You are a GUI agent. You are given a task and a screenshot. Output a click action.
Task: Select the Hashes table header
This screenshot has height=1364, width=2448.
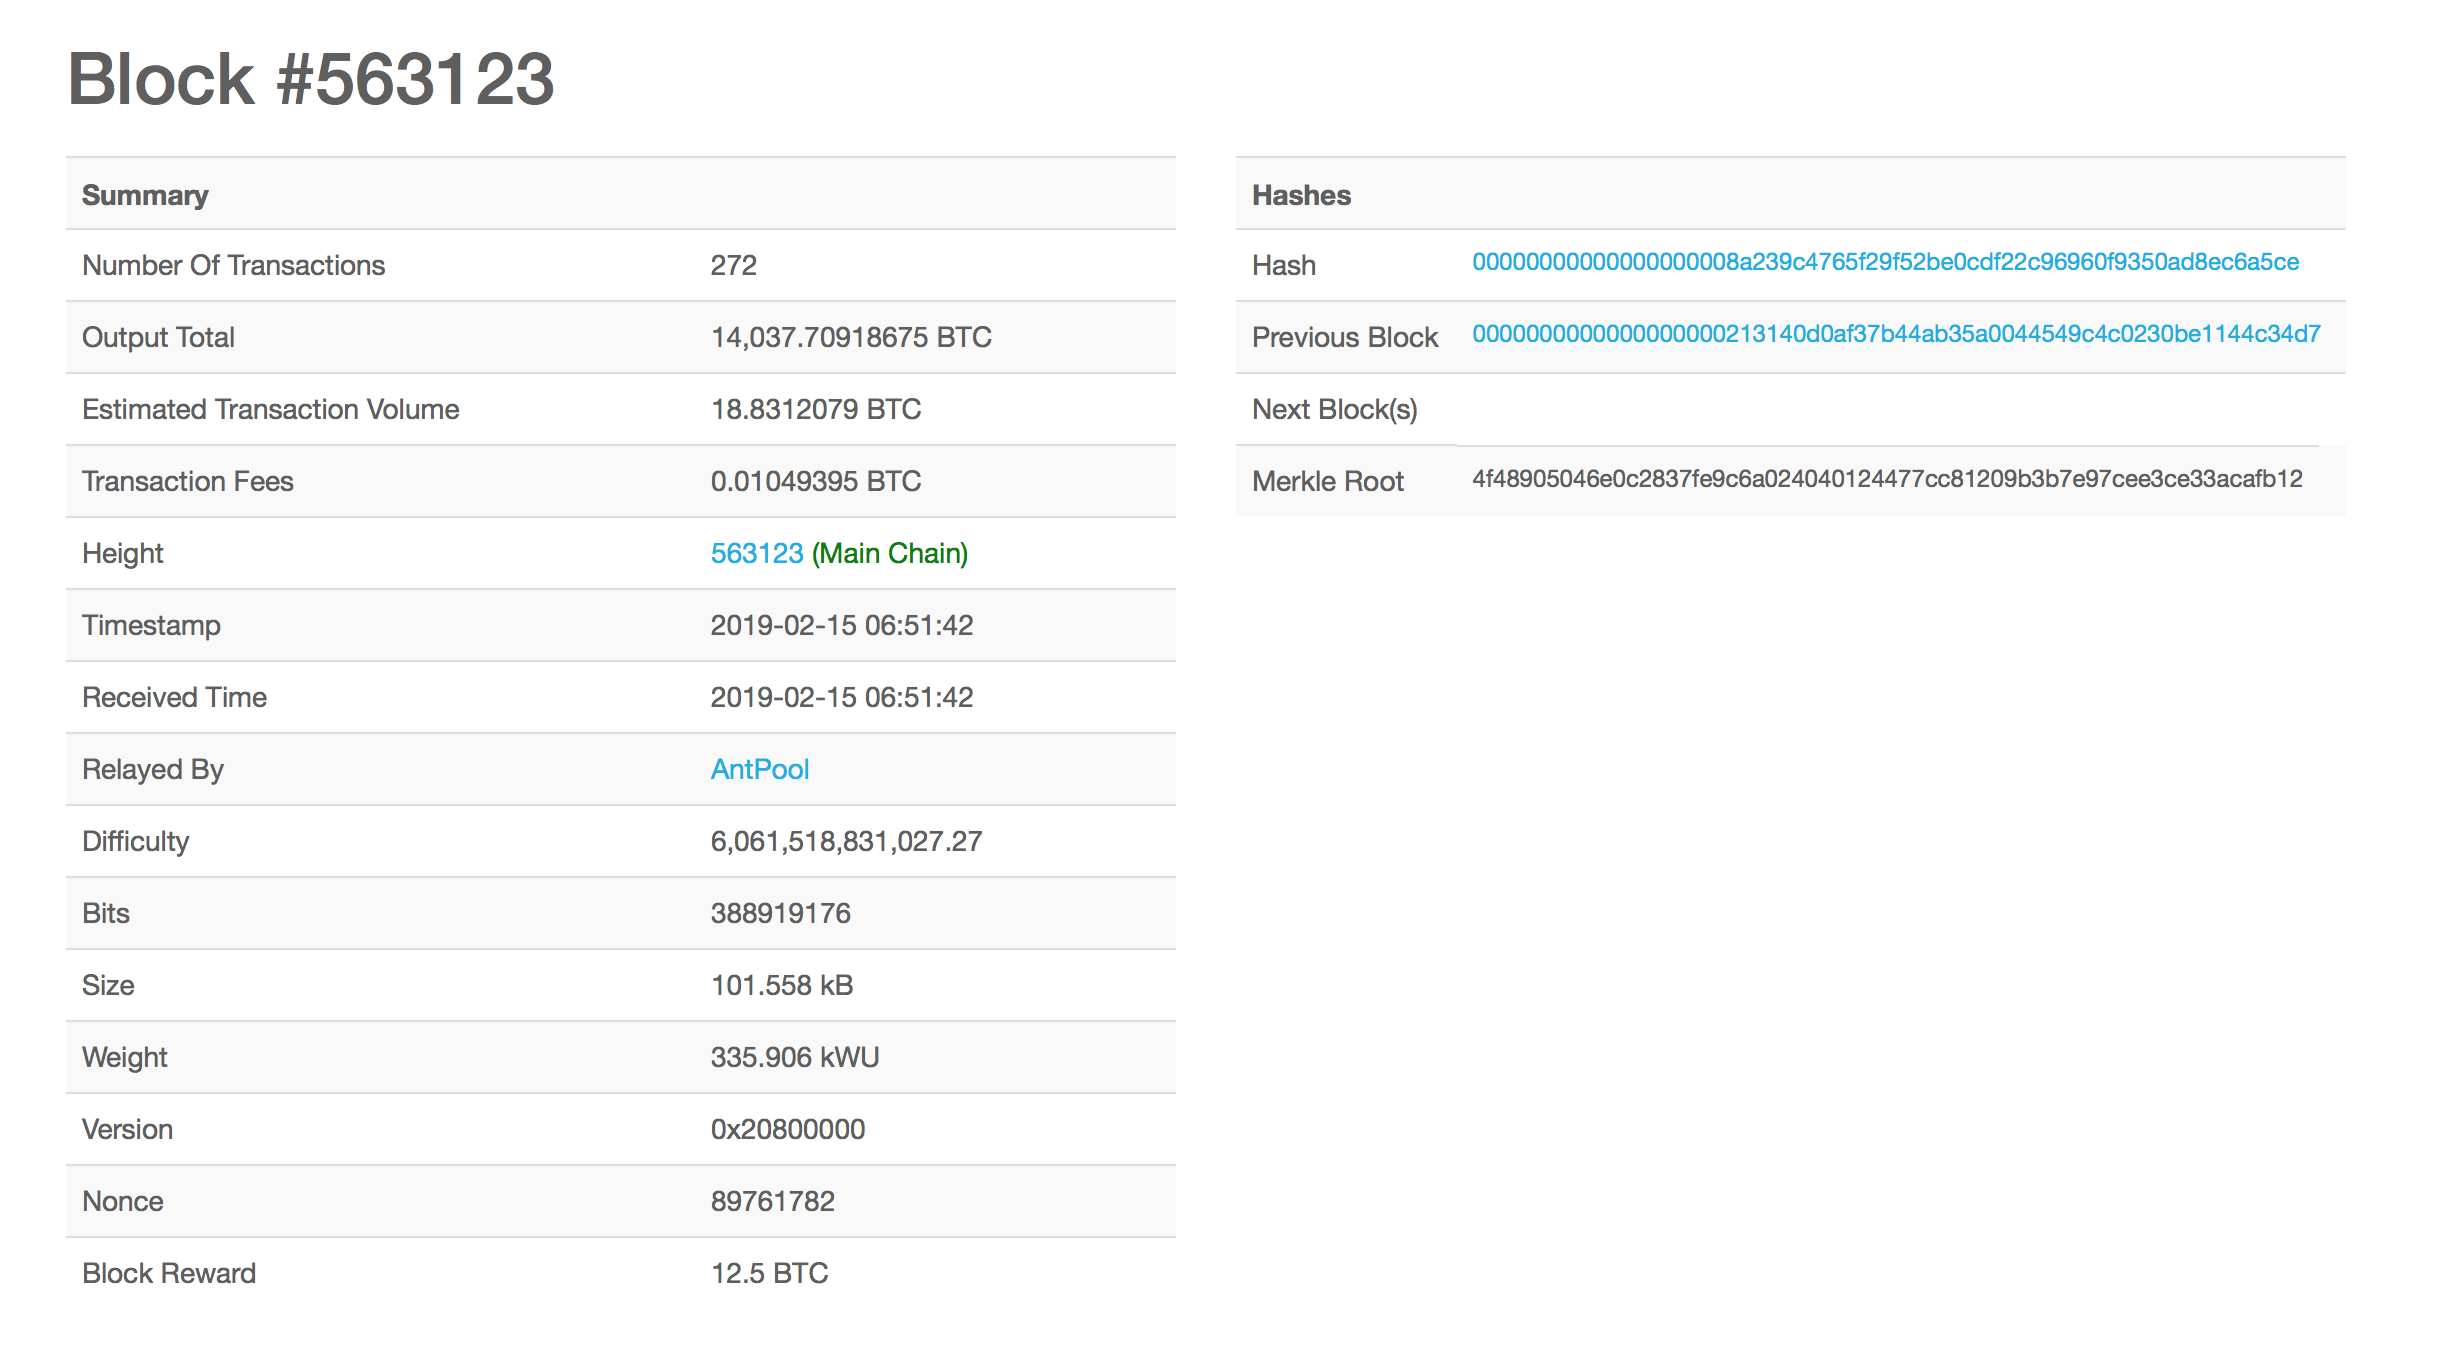[1301, 195]
